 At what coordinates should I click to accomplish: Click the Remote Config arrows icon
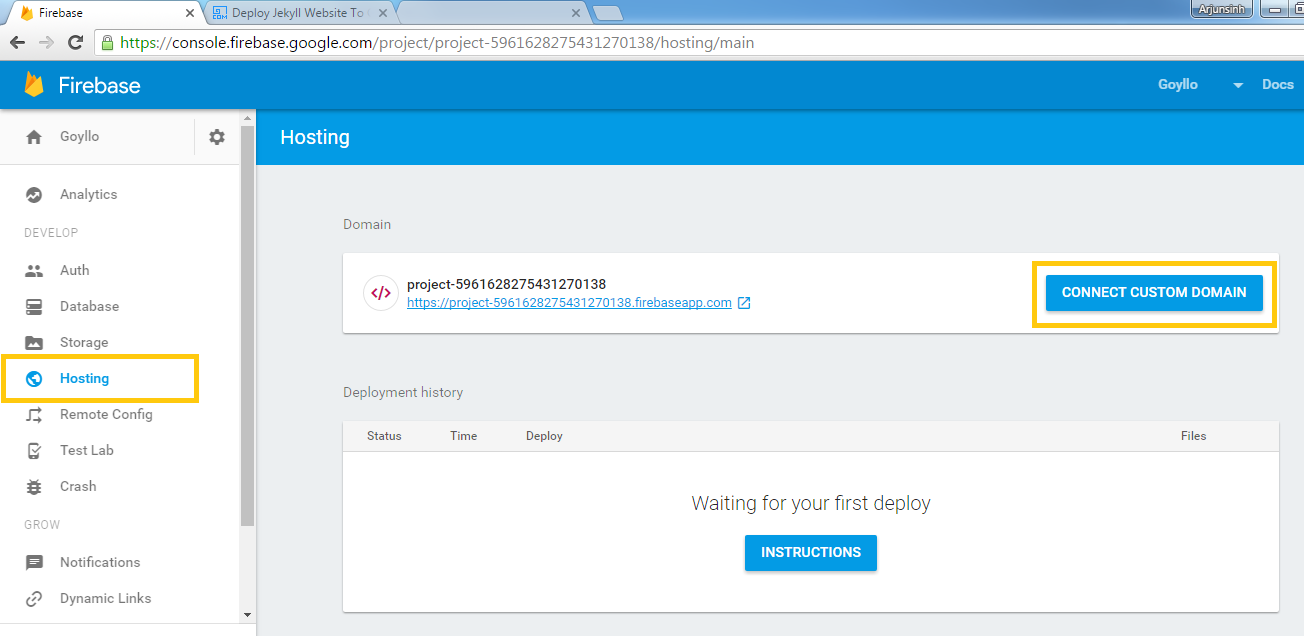34,415
